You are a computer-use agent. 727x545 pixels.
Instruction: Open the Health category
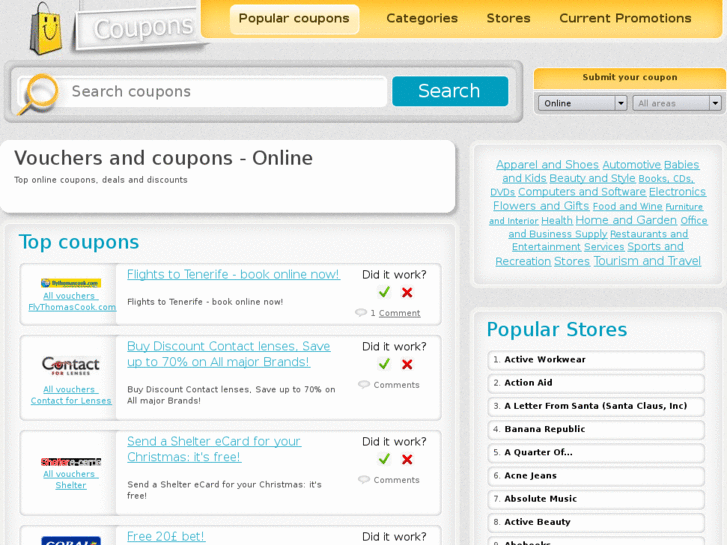557,220
